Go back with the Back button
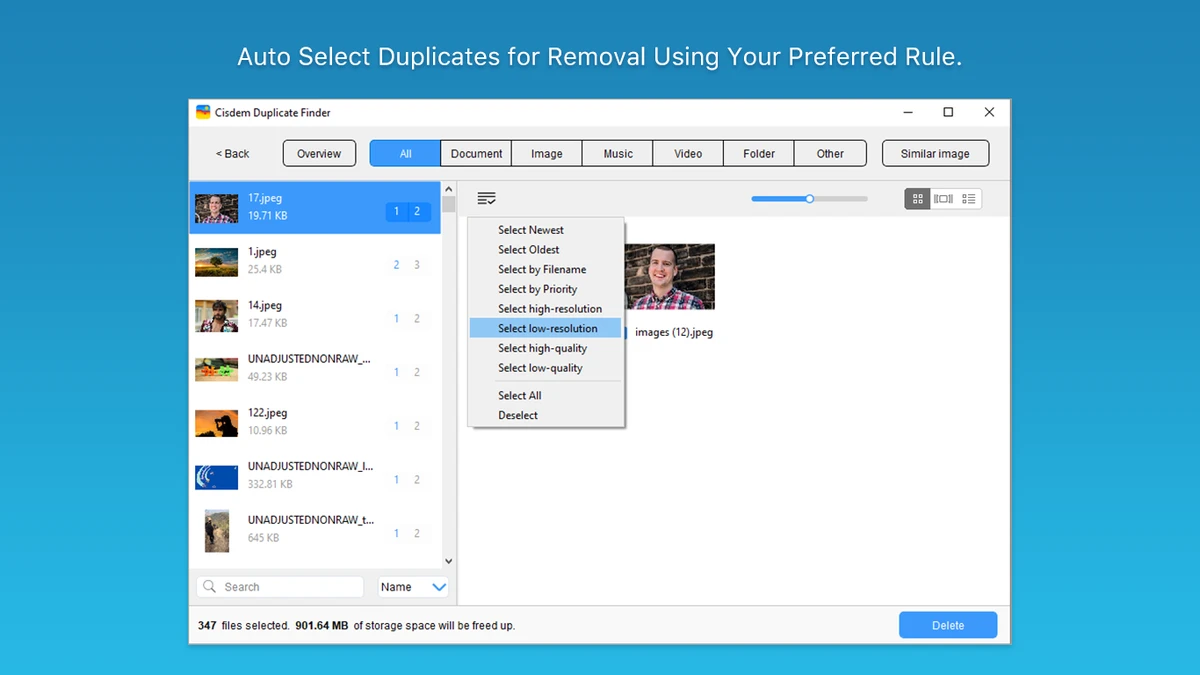The width and height of the screenshot is (1200, 675). [233, 153]
